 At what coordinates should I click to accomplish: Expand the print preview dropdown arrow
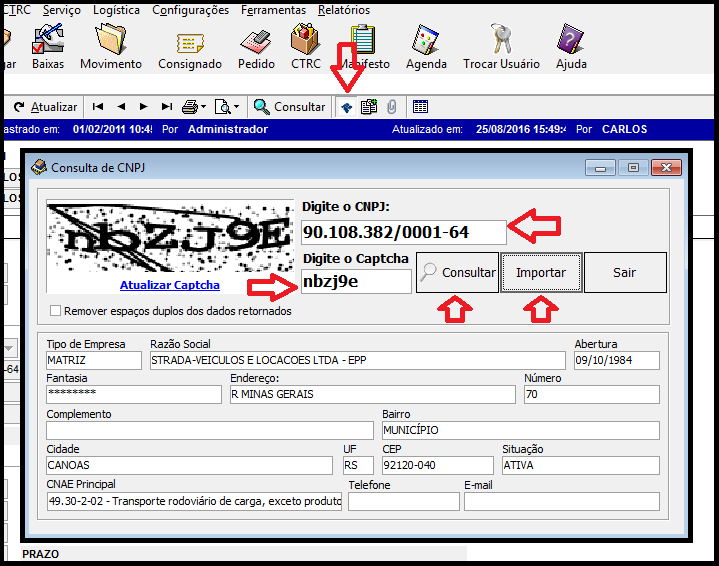(236, 107)
